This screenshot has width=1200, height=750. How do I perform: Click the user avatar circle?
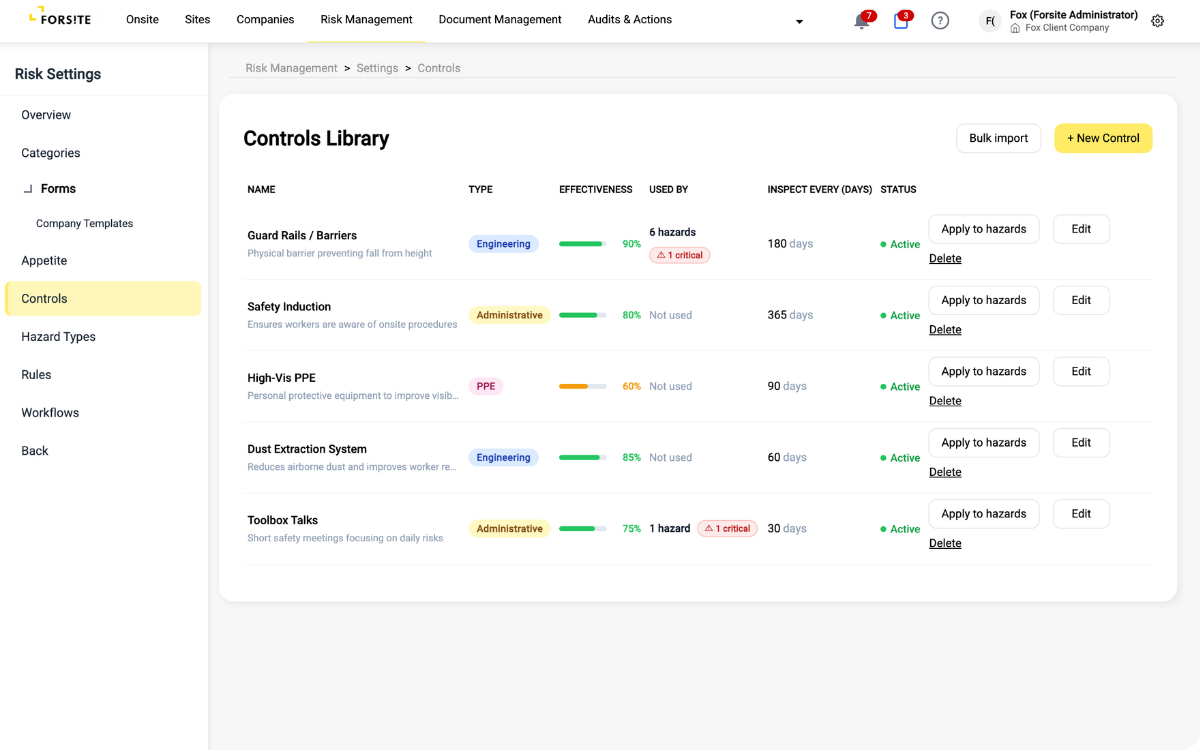tap(990, 21)
